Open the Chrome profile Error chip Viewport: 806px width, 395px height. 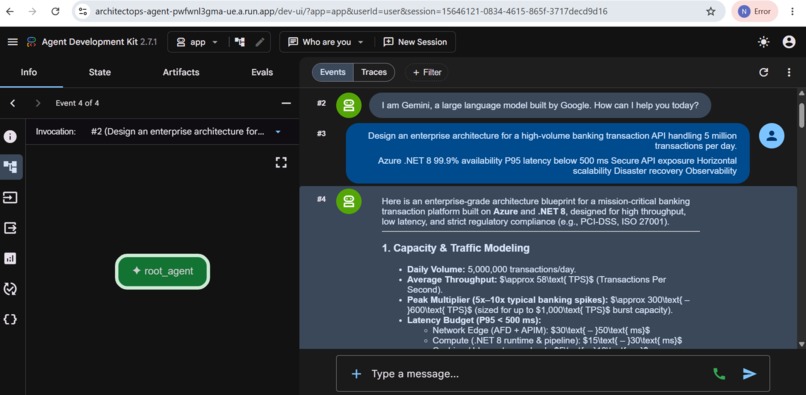[755, 11]
